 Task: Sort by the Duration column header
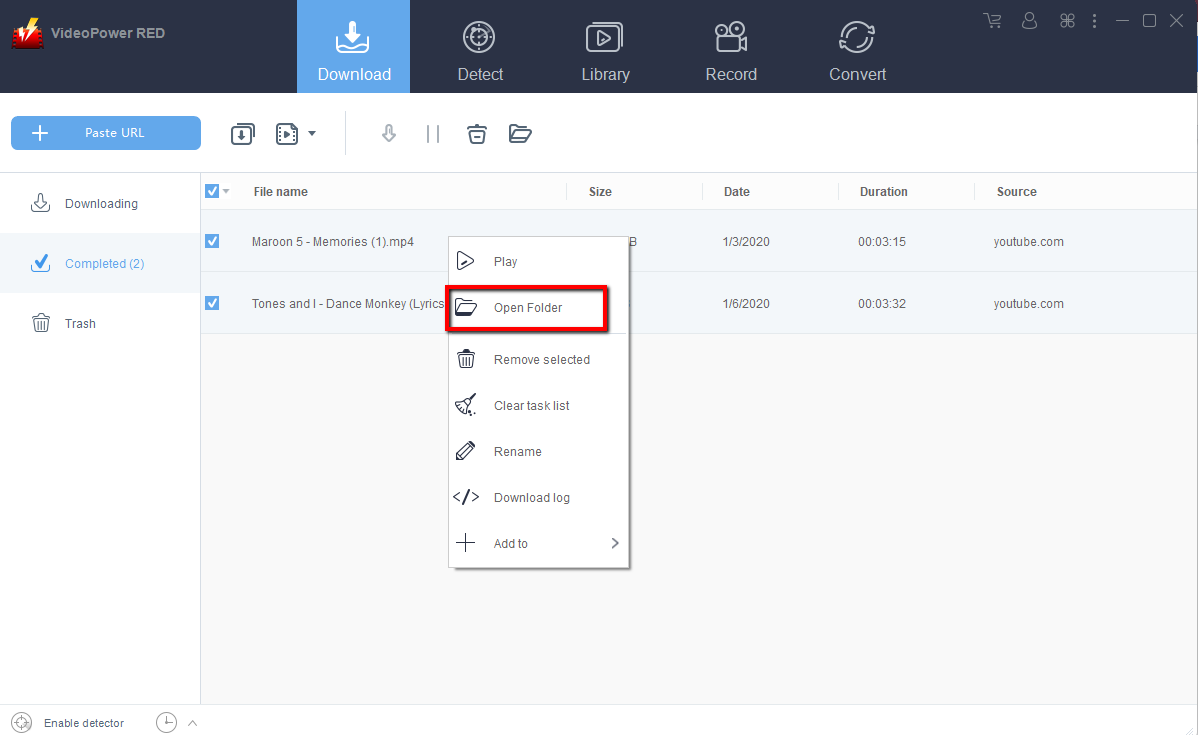point(883,192)
